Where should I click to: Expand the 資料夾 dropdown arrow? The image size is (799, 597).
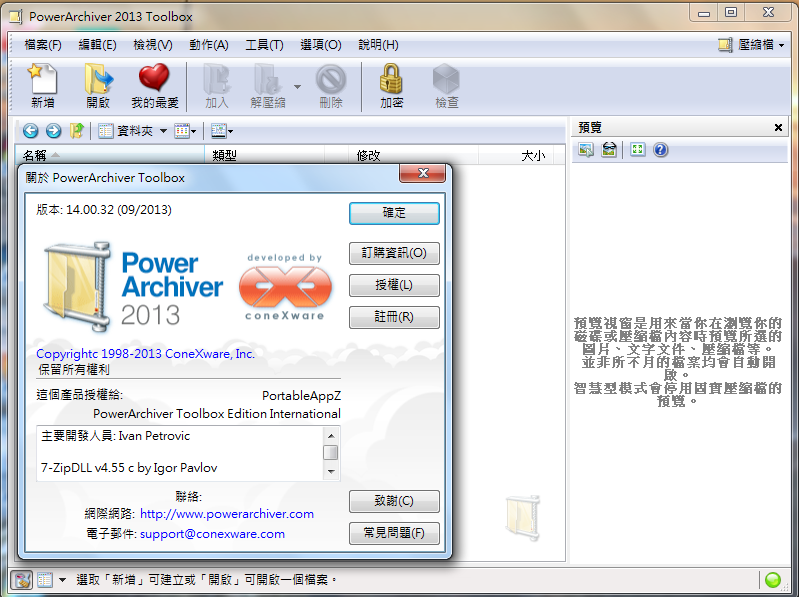[163, 131]
